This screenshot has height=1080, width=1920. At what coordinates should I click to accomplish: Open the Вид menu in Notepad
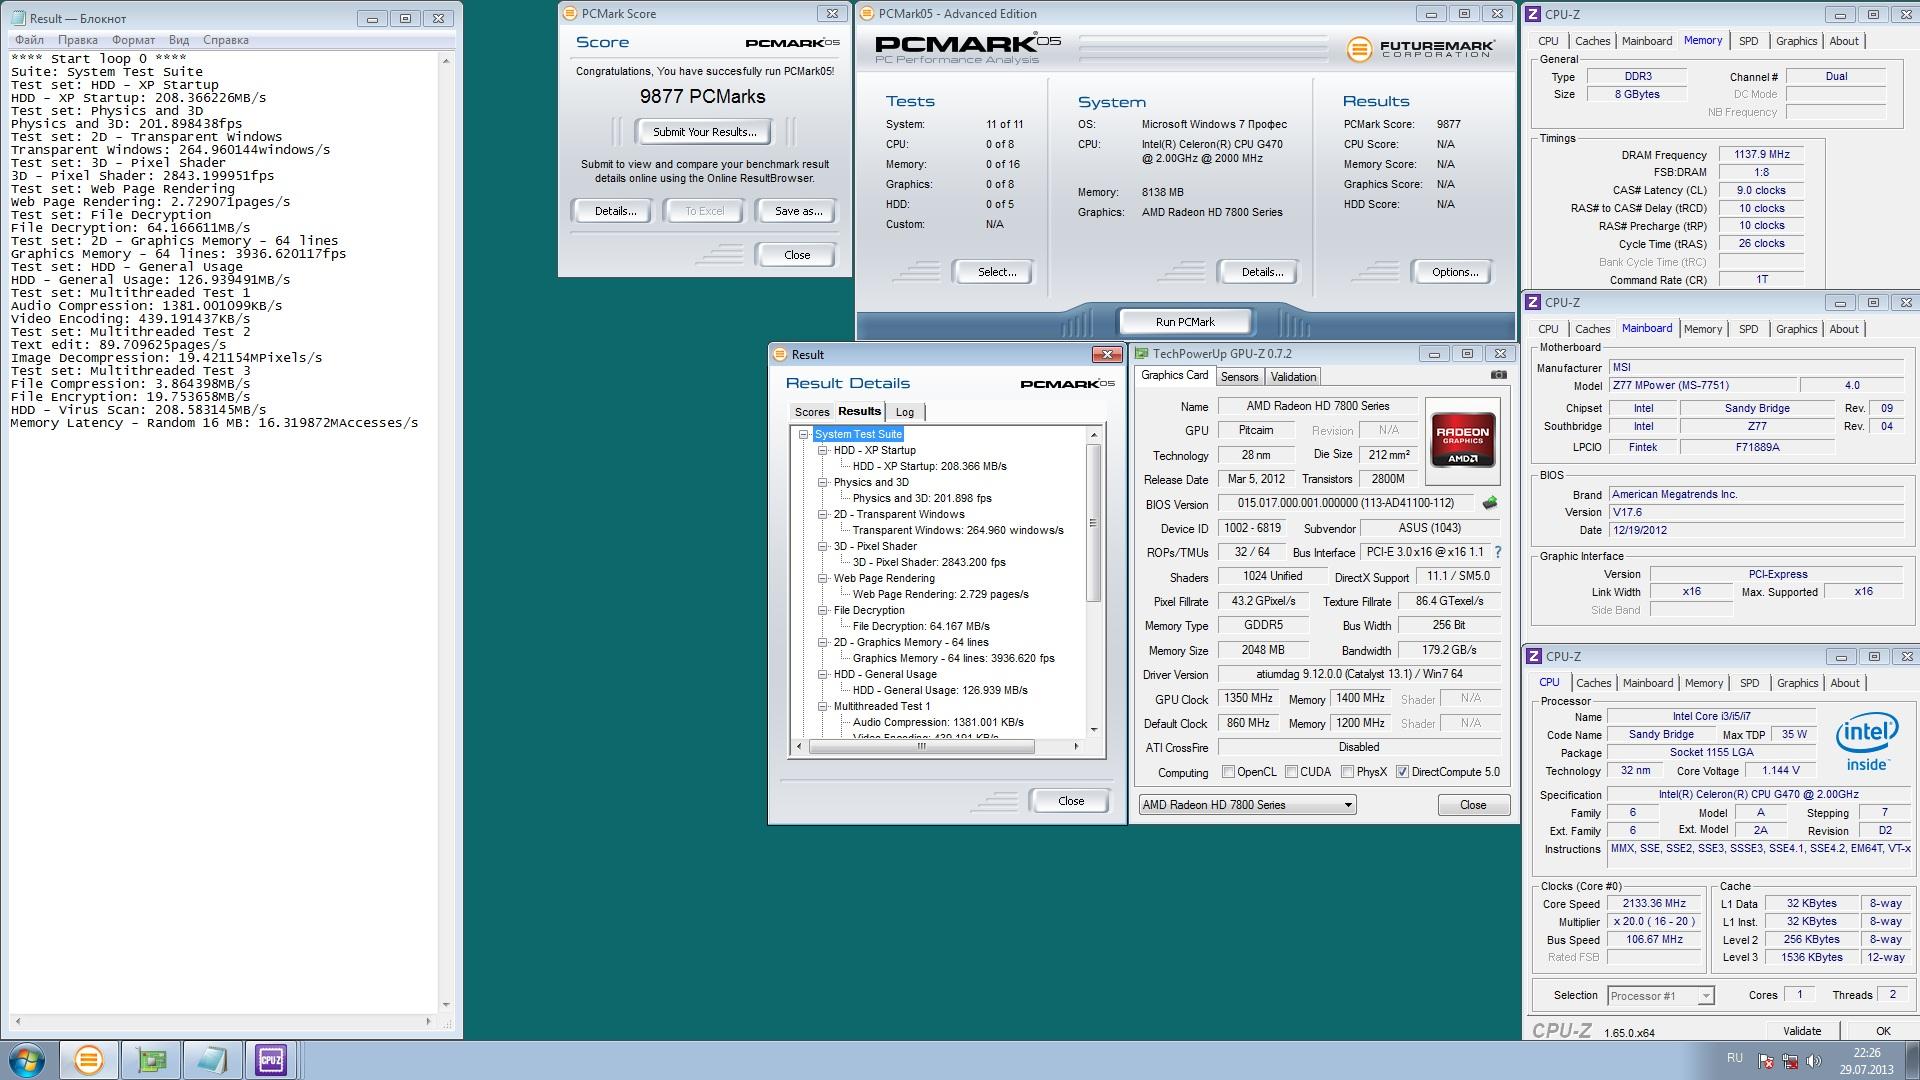pyautogui.click(x=179, y=40)
